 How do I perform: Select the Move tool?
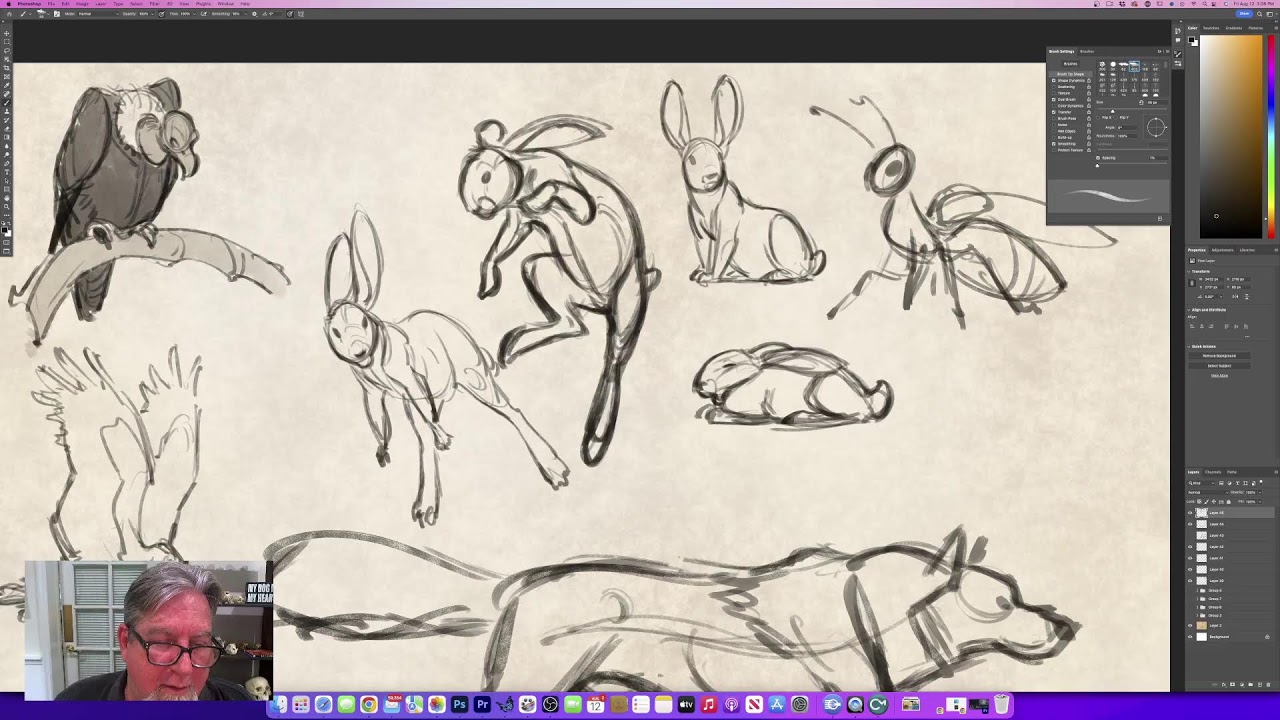(6, 32)
